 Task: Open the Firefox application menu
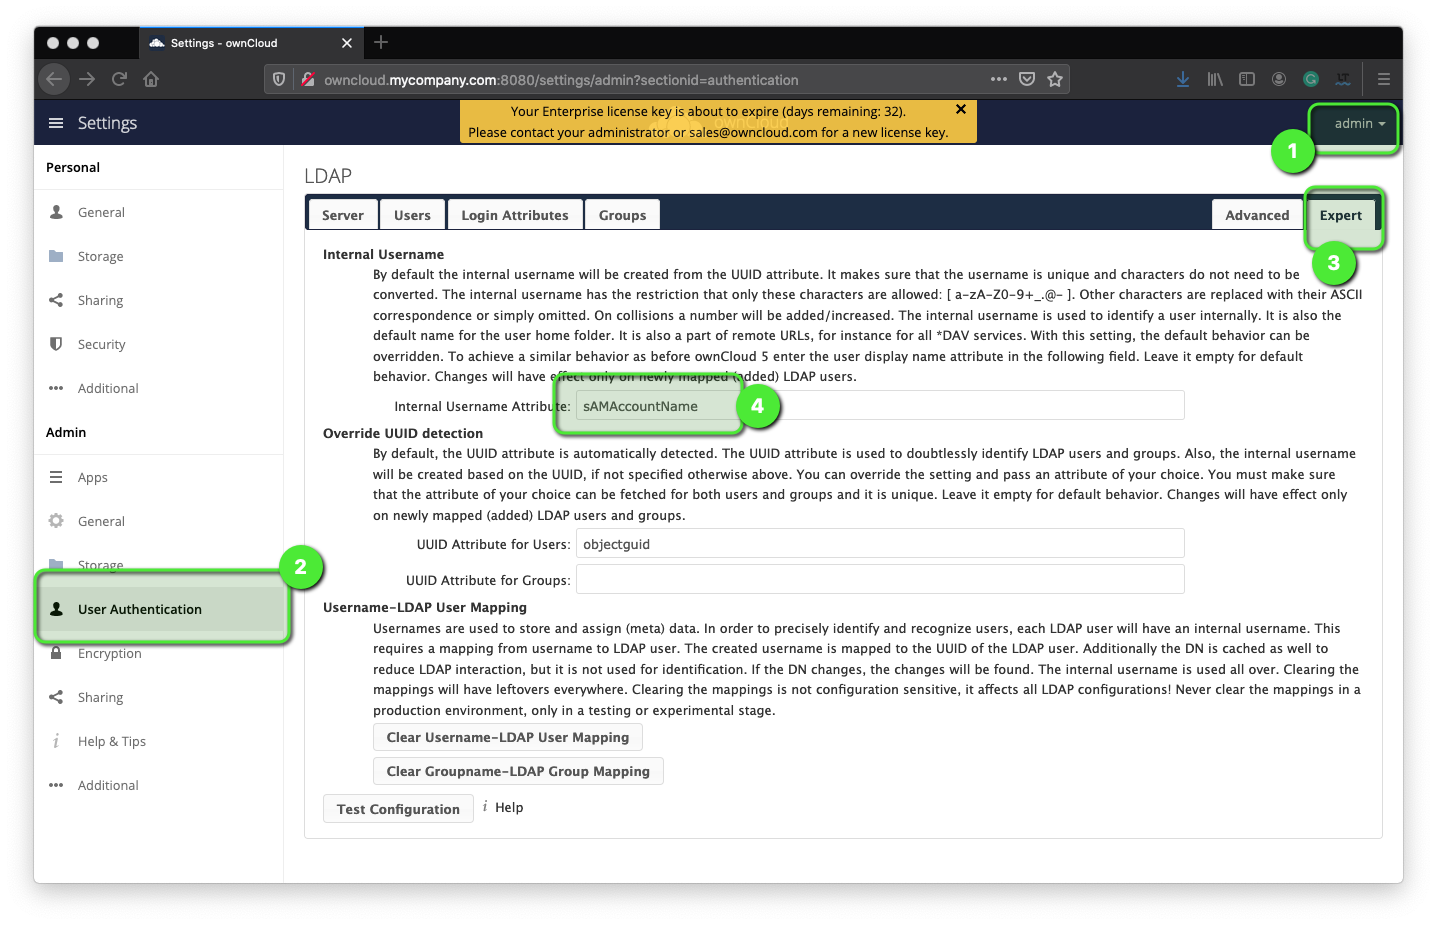click(1384, 78)
